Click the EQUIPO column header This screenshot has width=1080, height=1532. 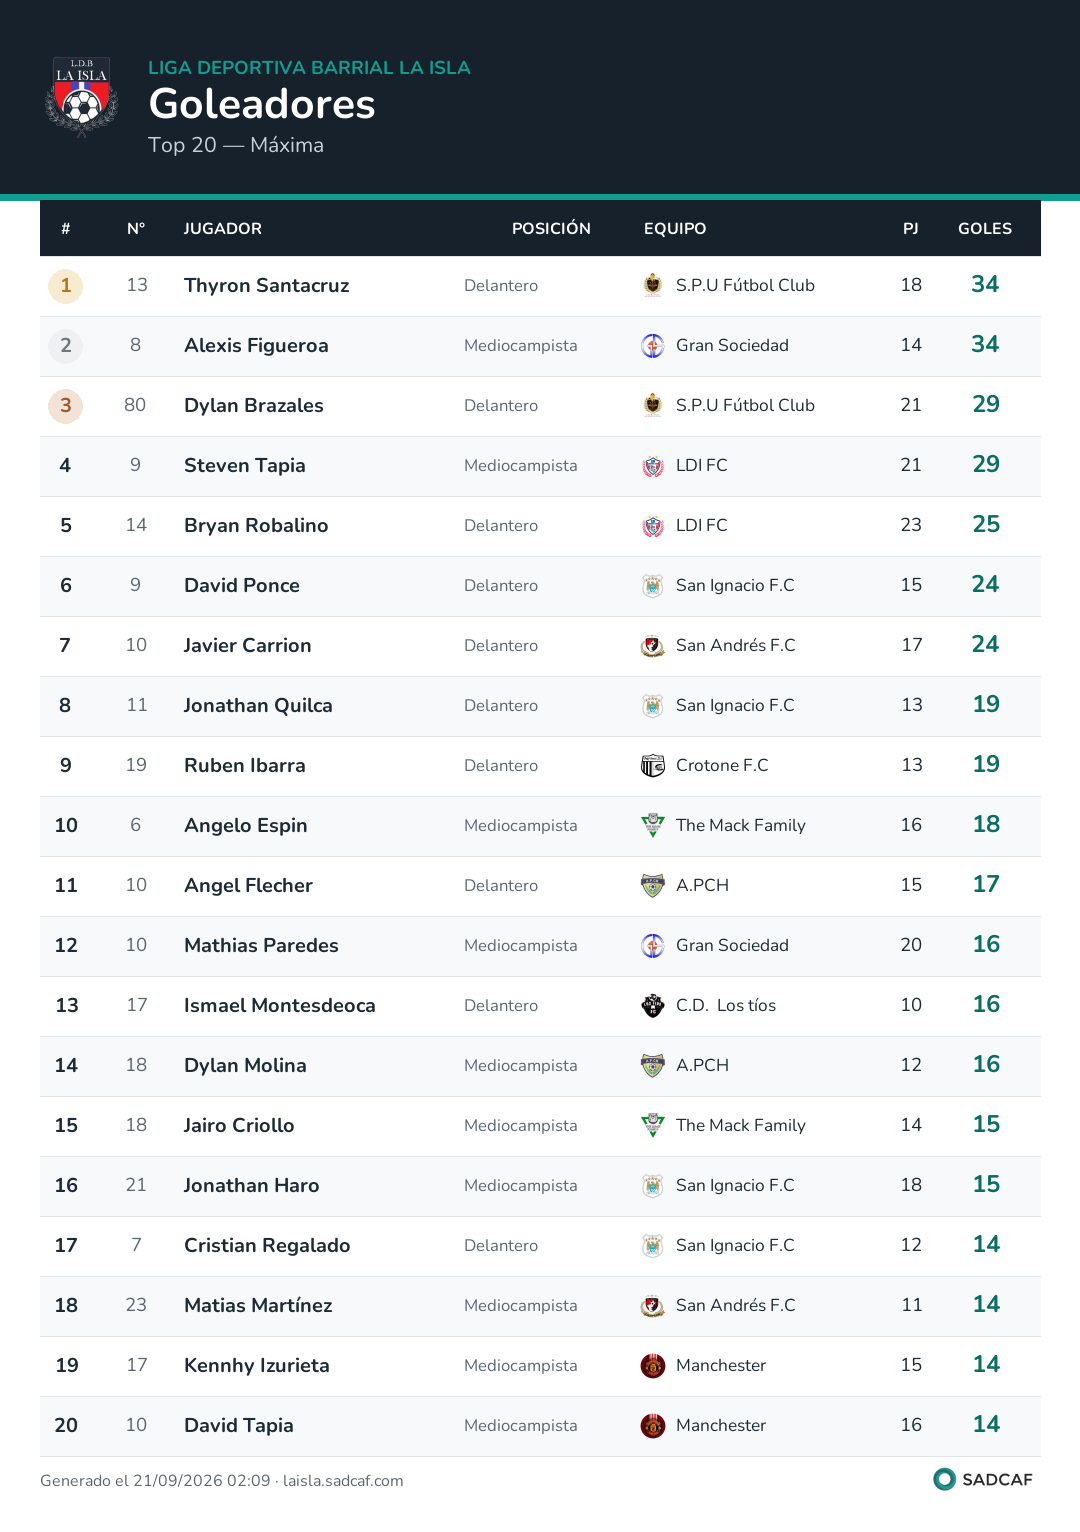coord(675,229)
